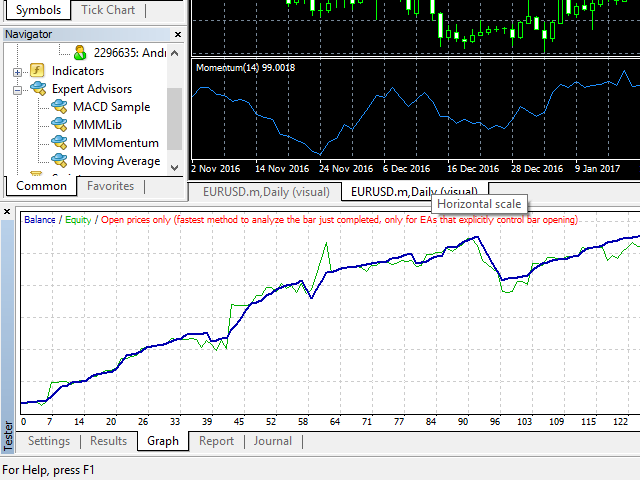The width and height of the screenshot is (640, 480).
Task: Select the MMMomentum expert advisor icon
Action: tap(59, 143)
